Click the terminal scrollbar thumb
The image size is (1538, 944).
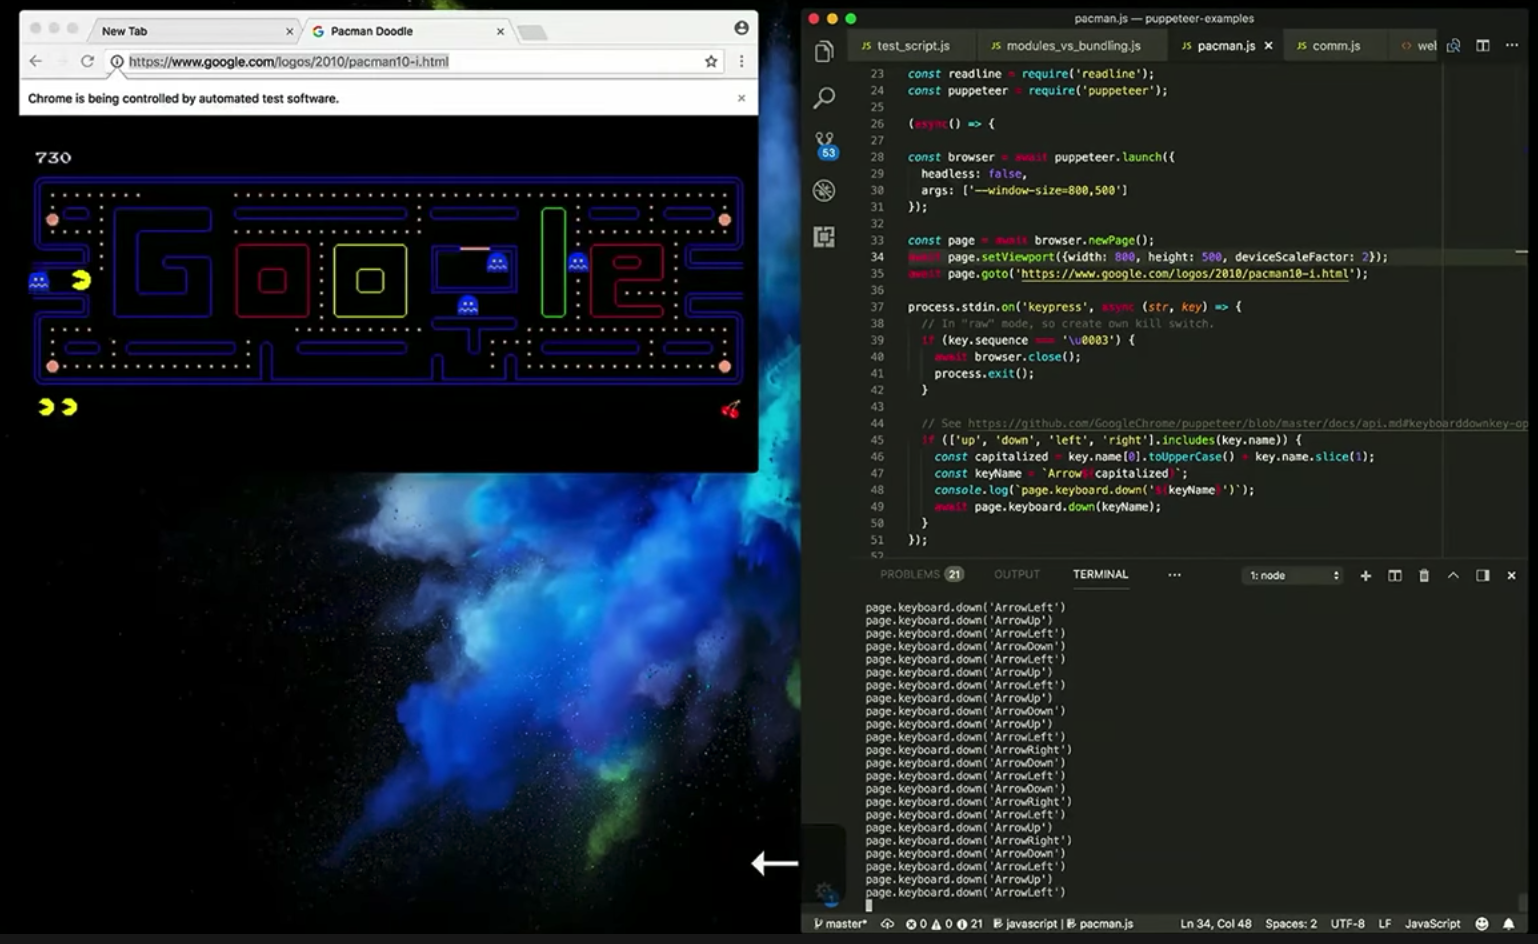tap(1522, 901)
